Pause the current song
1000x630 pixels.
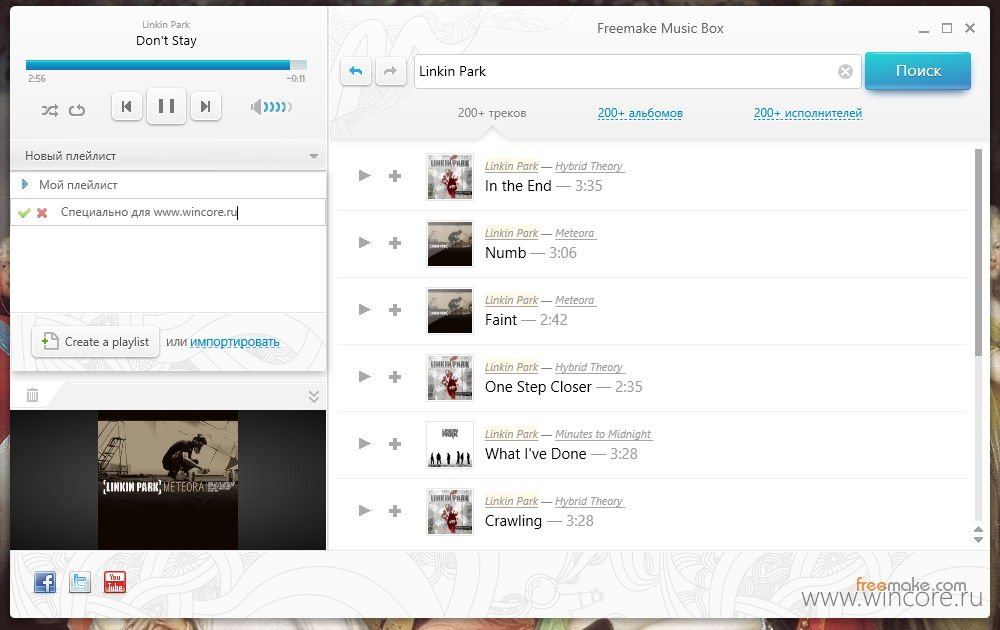[x=166, y=106]
